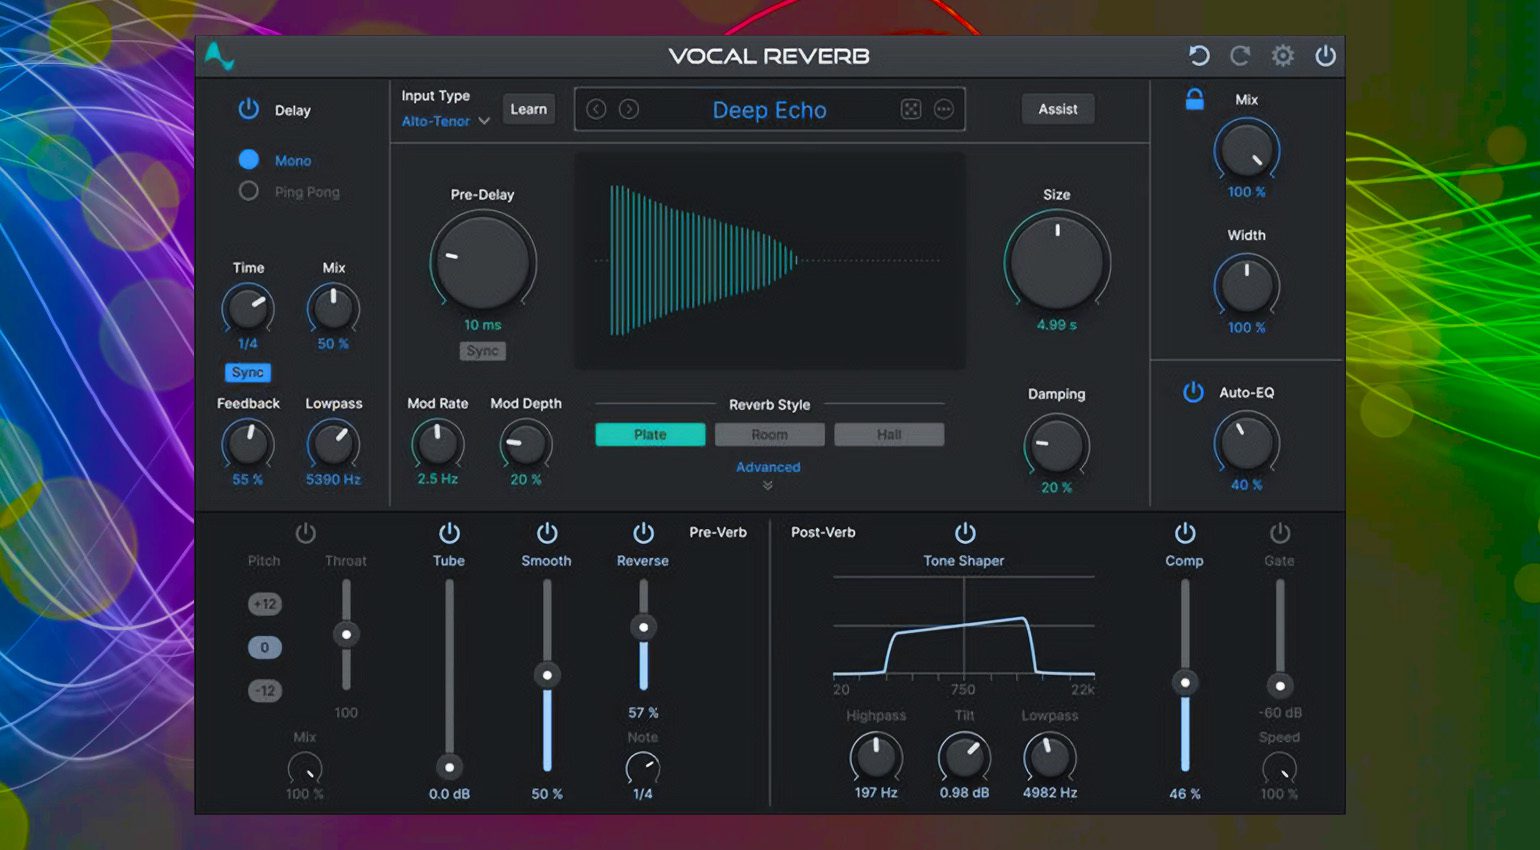This screenshot has width=1540, height=850.
Task: Open the Deep Echo preset list
Action: pos(769,110)
